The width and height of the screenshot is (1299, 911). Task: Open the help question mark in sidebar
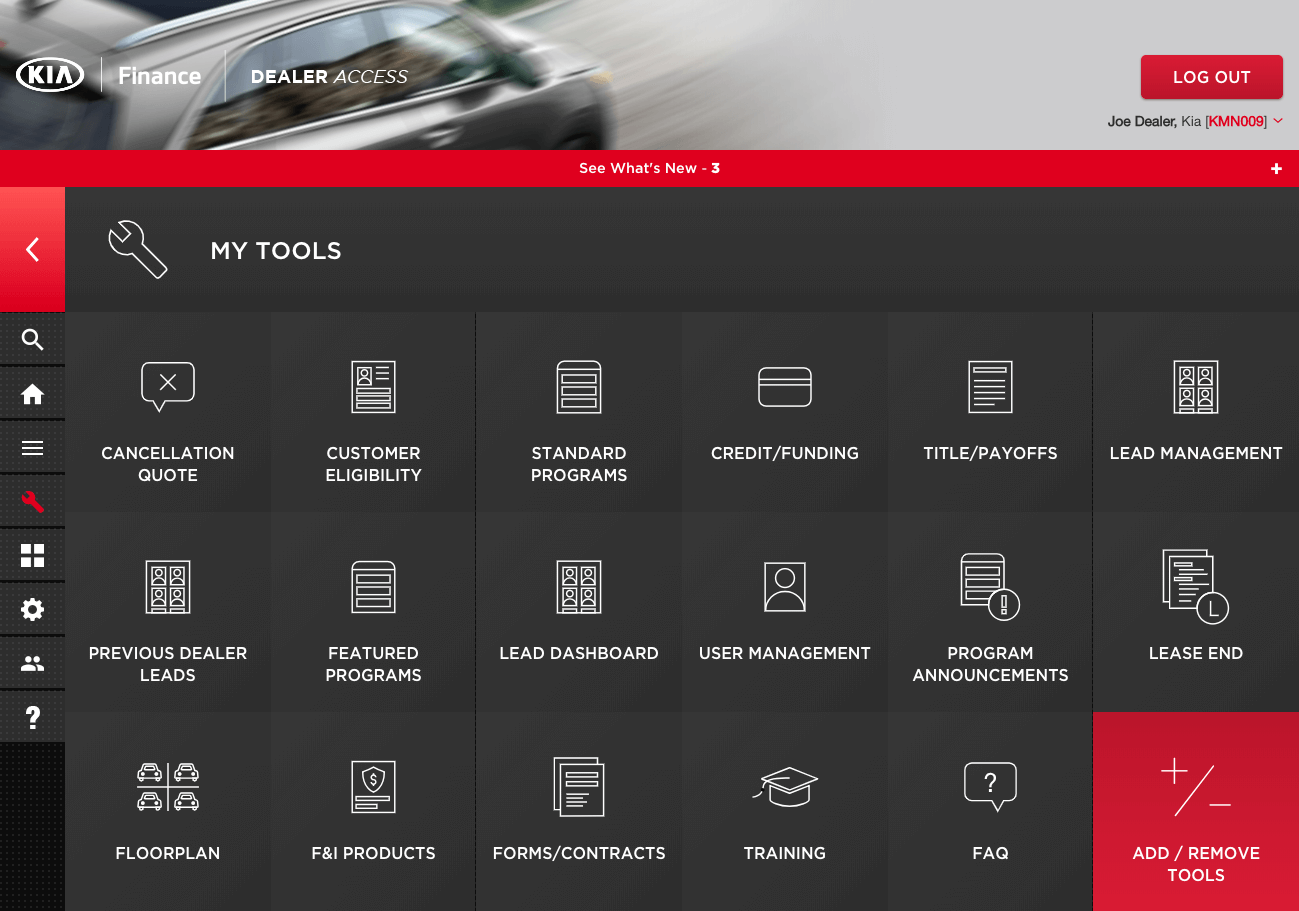33,717
